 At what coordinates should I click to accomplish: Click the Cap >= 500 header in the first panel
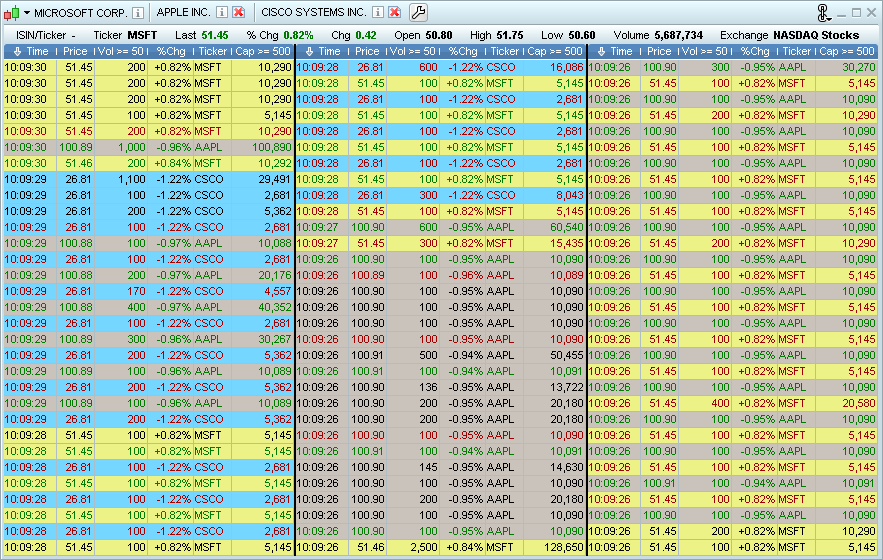pos(262,51)
